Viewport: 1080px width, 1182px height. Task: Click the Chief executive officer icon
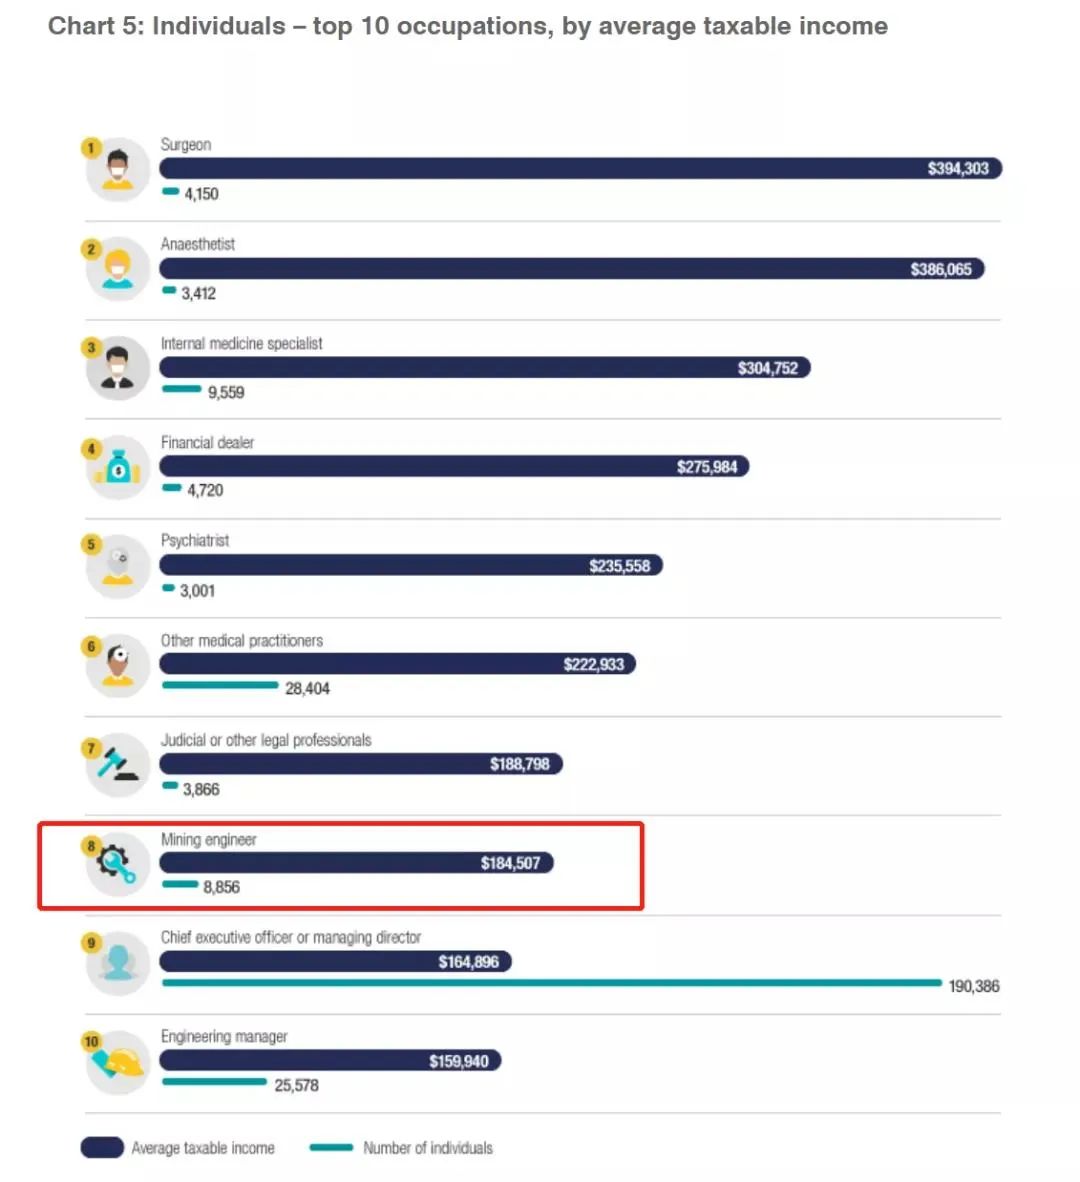[x=118, y=962]
